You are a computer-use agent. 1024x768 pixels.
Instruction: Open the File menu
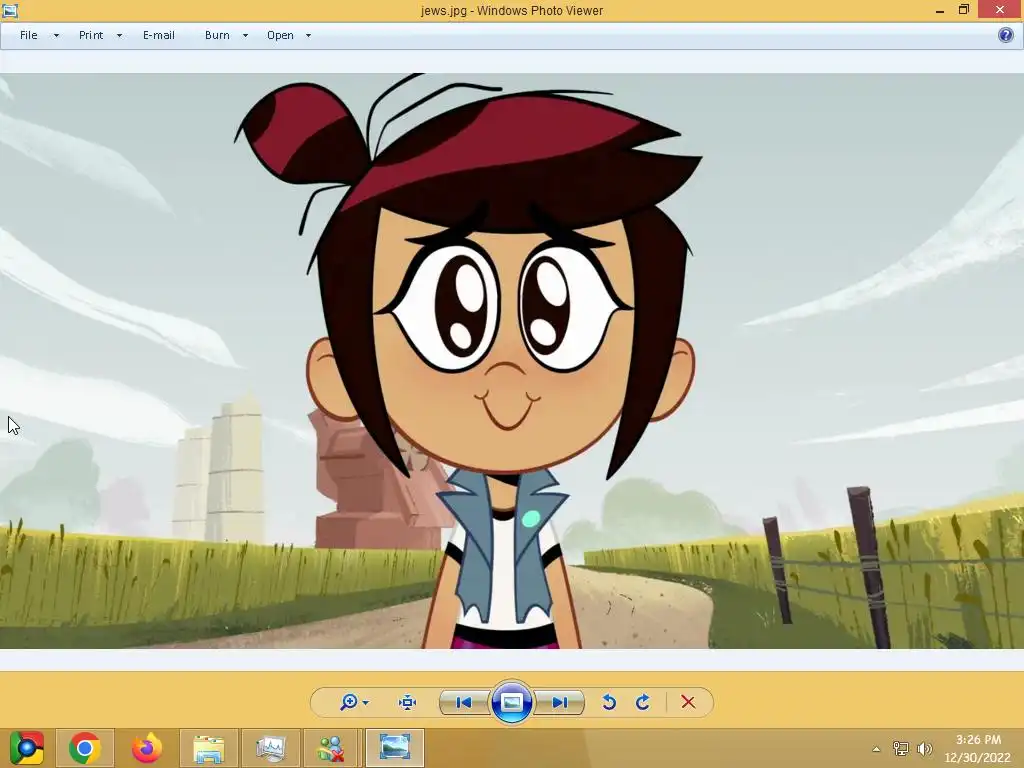pyautogui.click(x=29, y=35)
